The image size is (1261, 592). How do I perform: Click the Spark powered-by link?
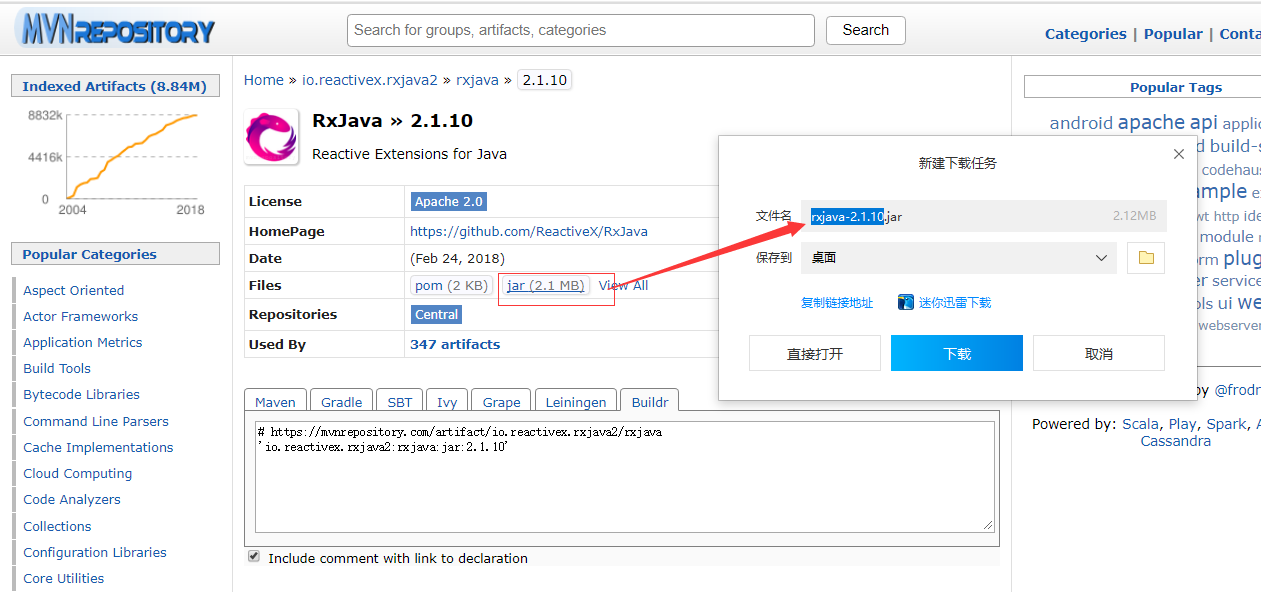[x=1226, y=424]
